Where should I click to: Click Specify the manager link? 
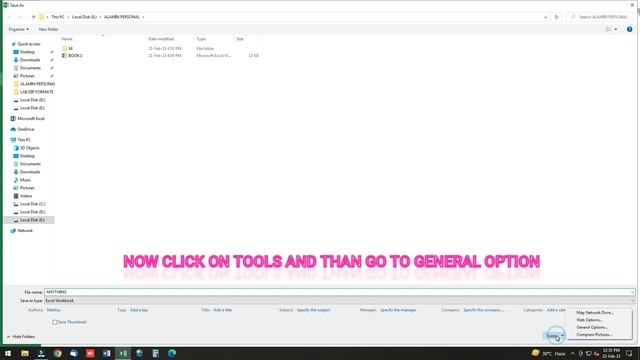398,310
